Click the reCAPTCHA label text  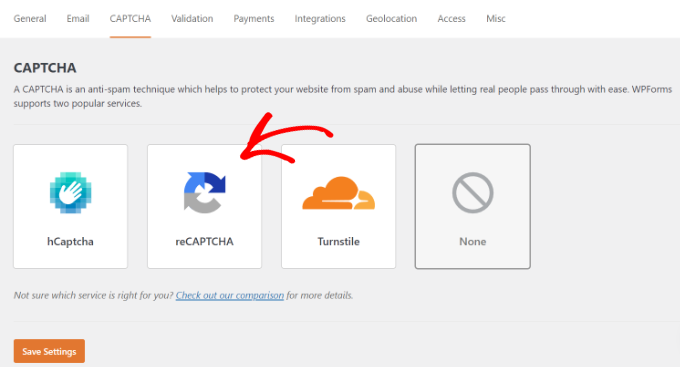(204, 241)
